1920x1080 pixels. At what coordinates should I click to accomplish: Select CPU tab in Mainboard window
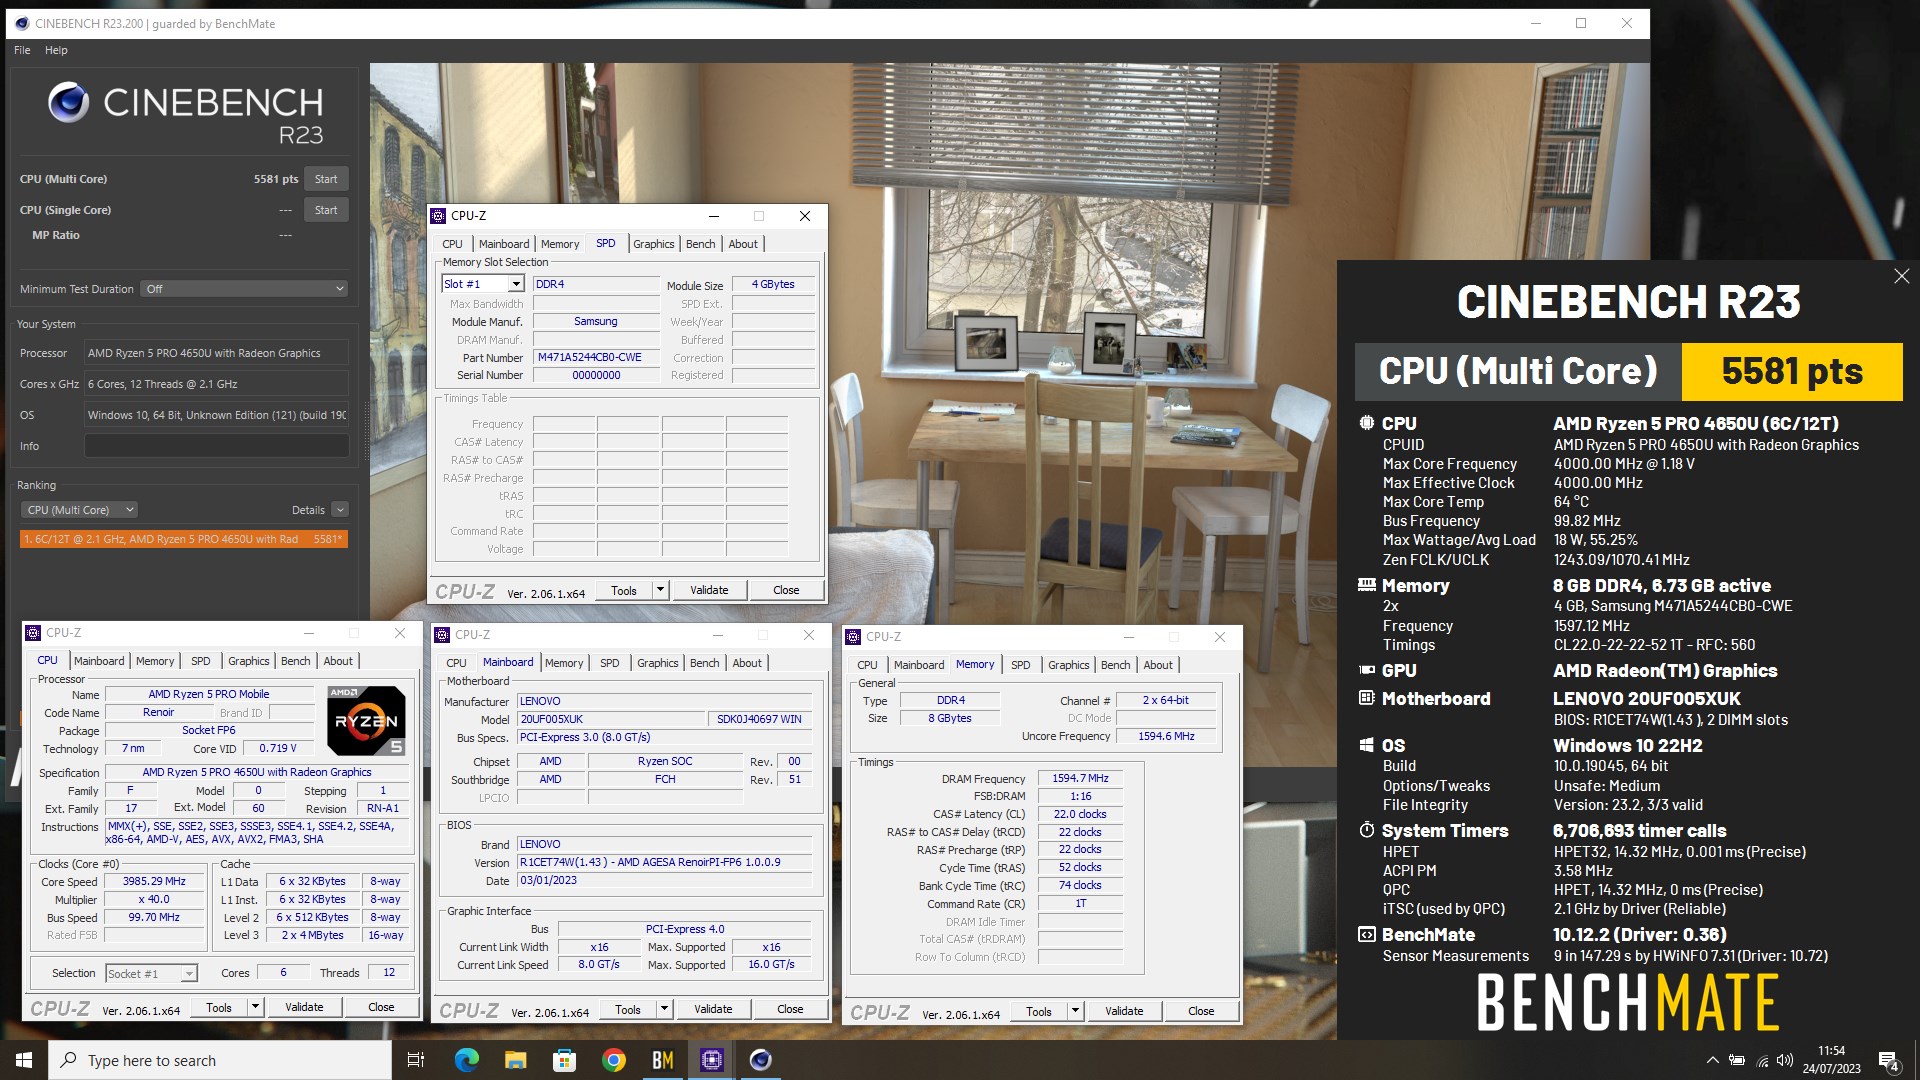(456, 663)
